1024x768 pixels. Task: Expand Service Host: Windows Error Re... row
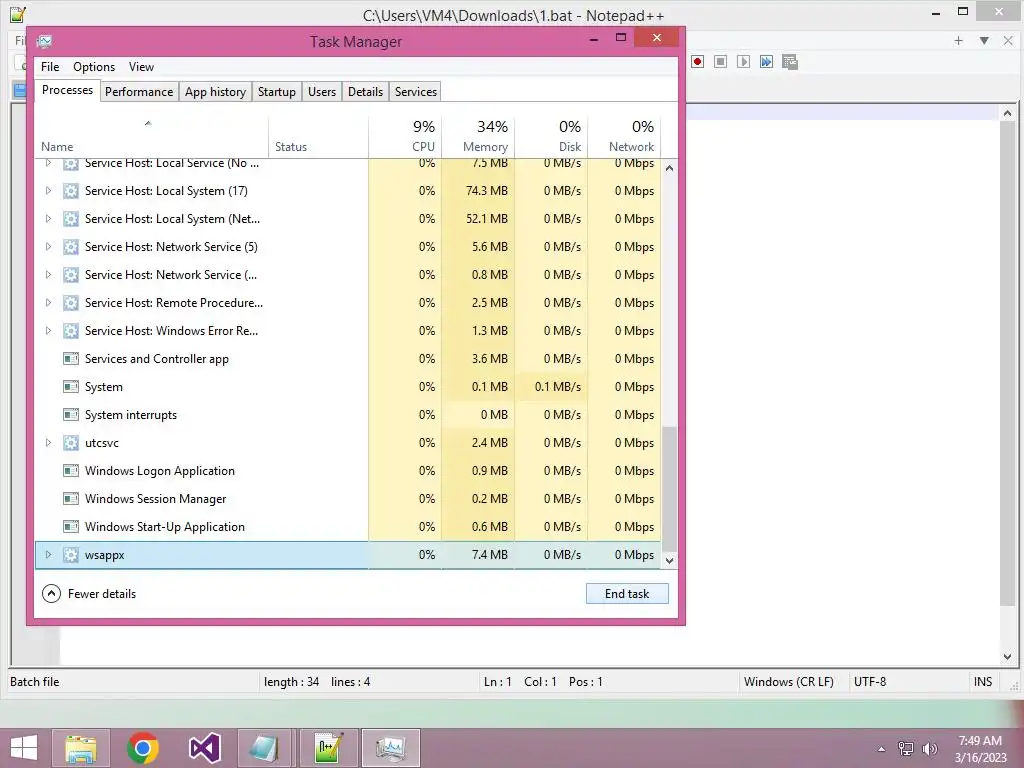click(48, 331)
